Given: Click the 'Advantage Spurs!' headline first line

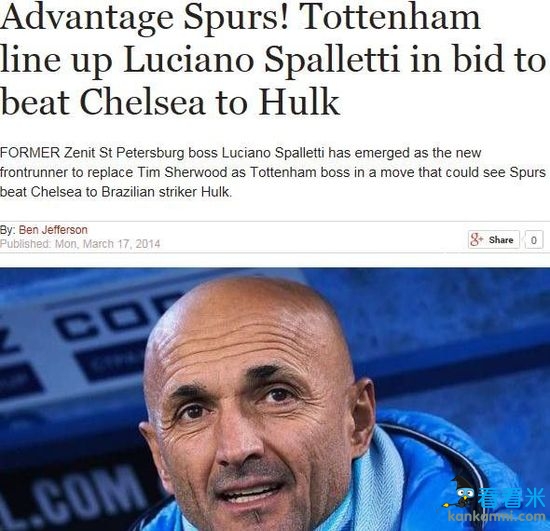Looking at the screenshot, I should 240,18.
